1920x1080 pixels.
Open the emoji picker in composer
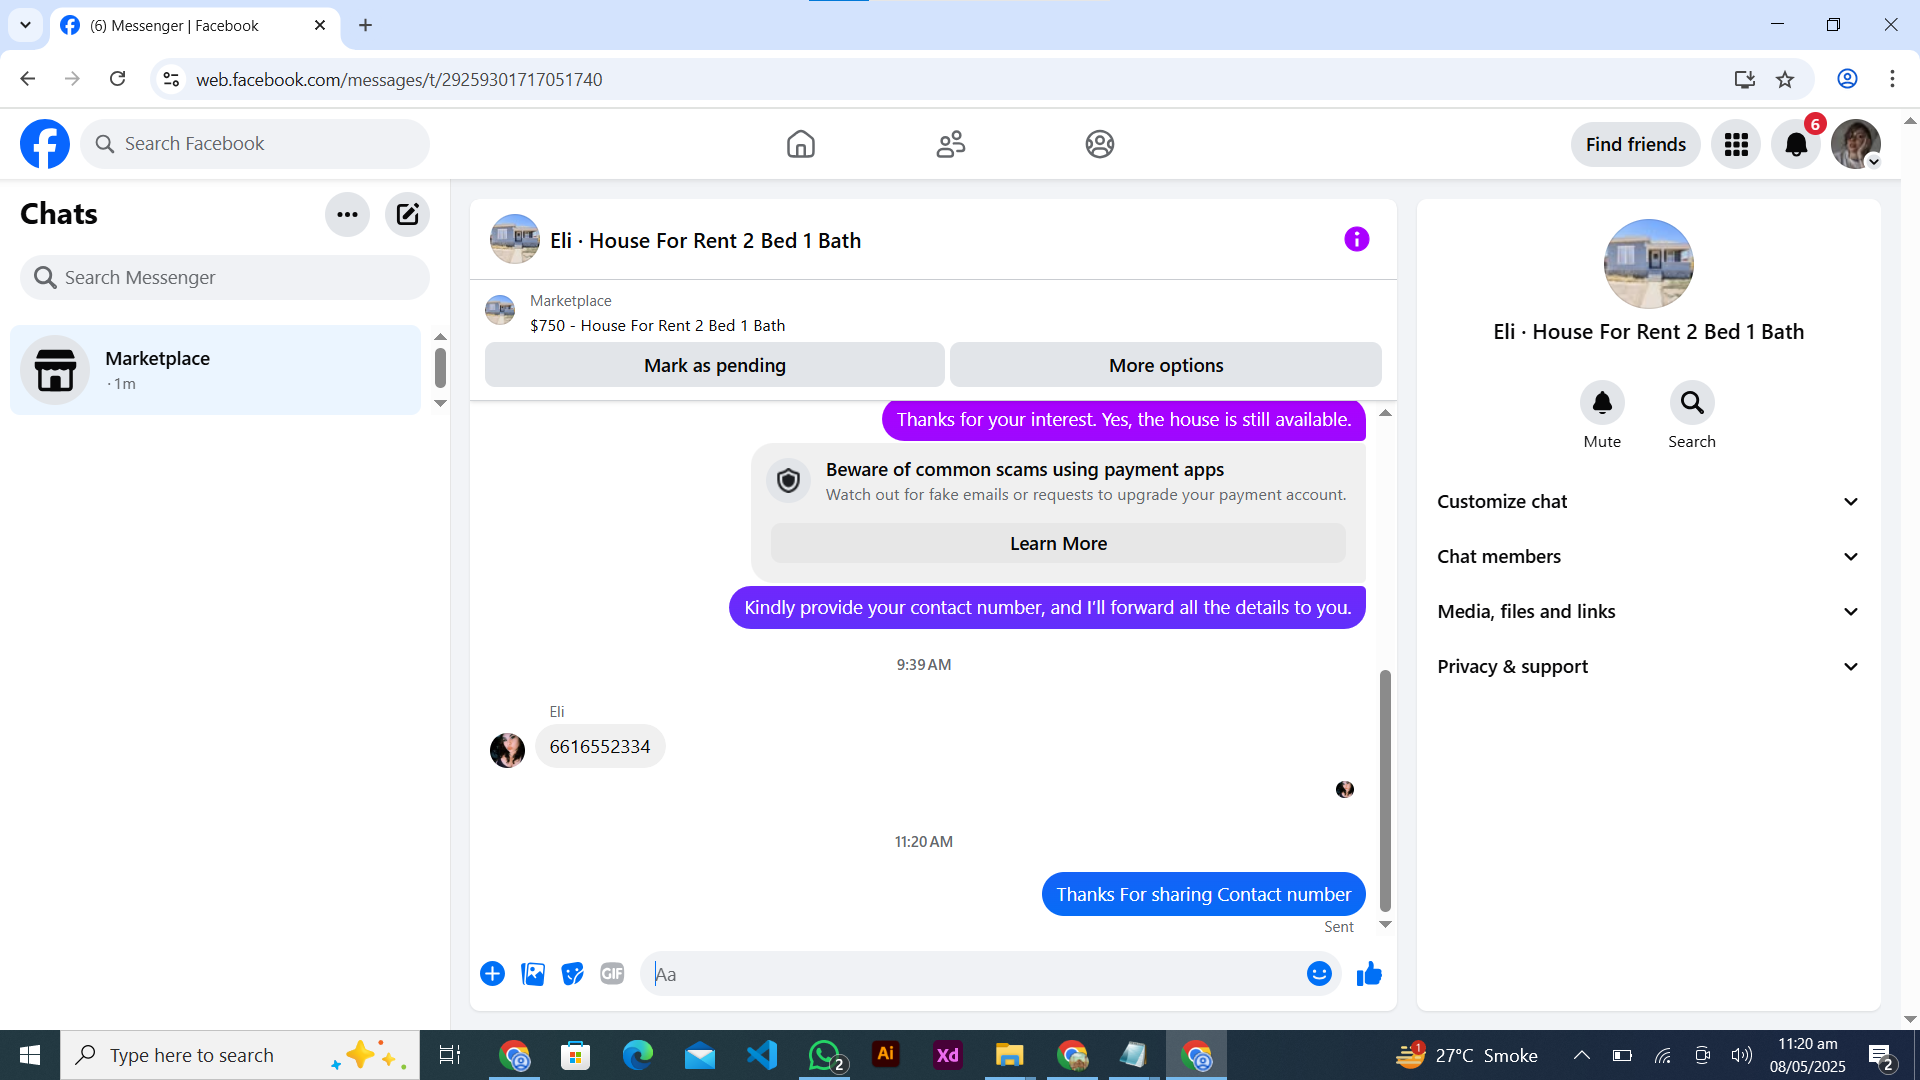click(1319, 974)
